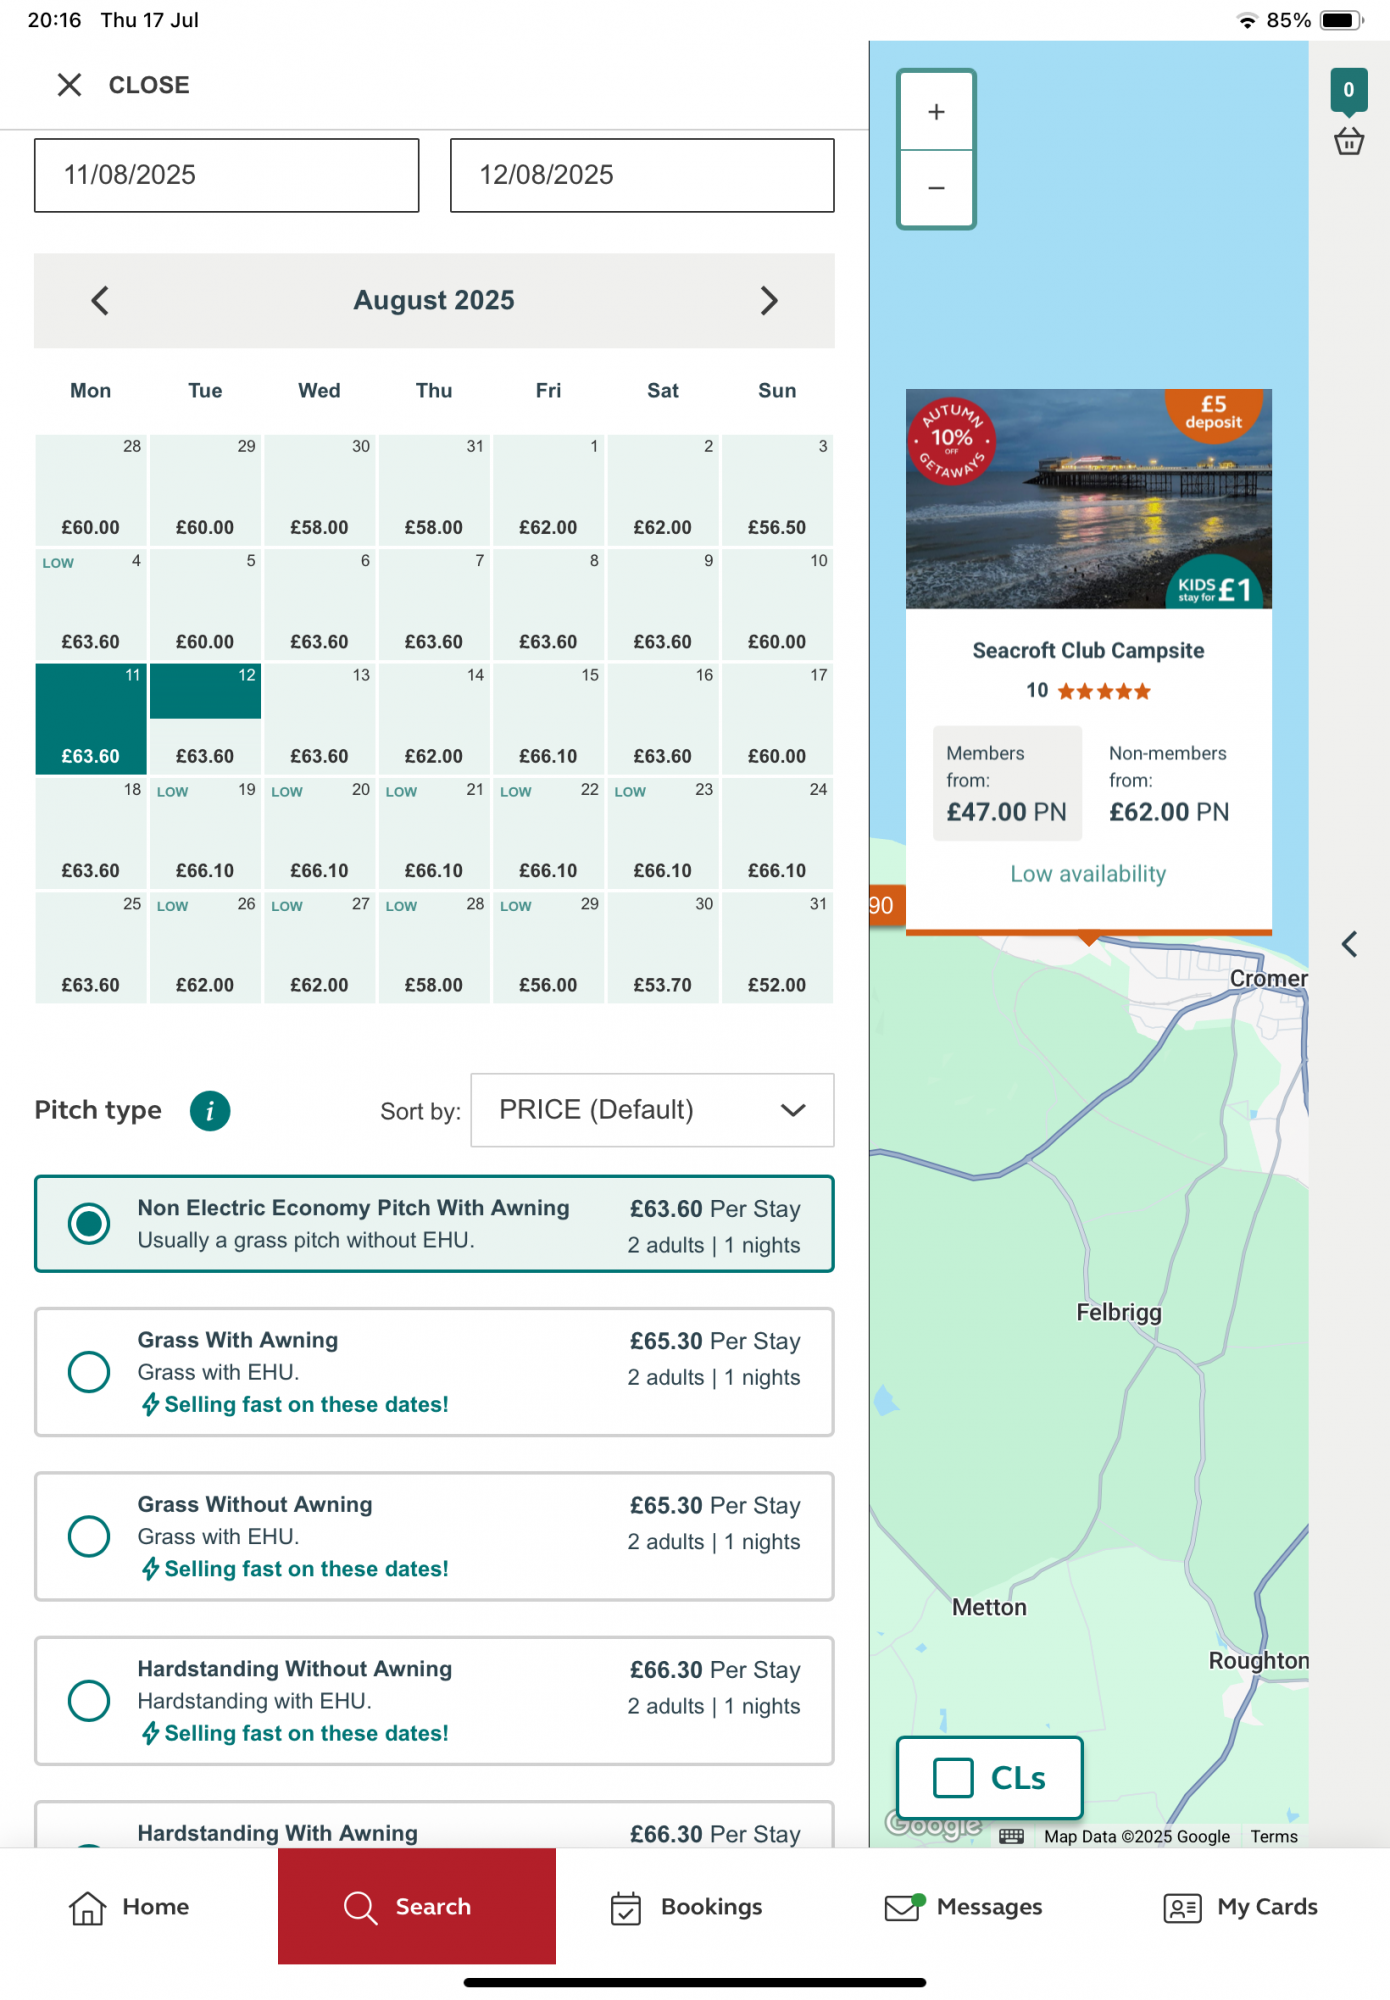Enable the CLs checkbox on the map
This screenshot has height=2000, width=1390.
click(953, 1778)
